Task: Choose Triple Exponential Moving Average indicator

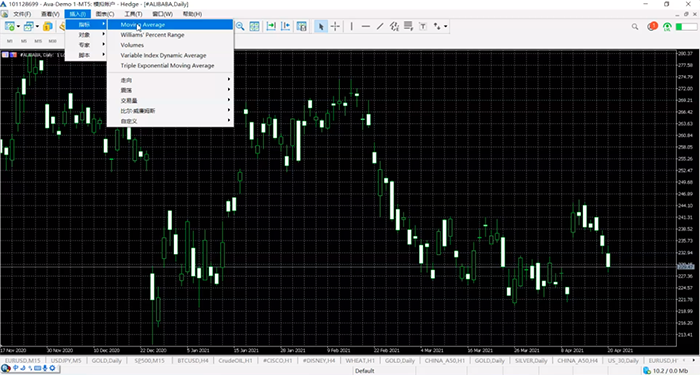Action: tap(170, 66)
